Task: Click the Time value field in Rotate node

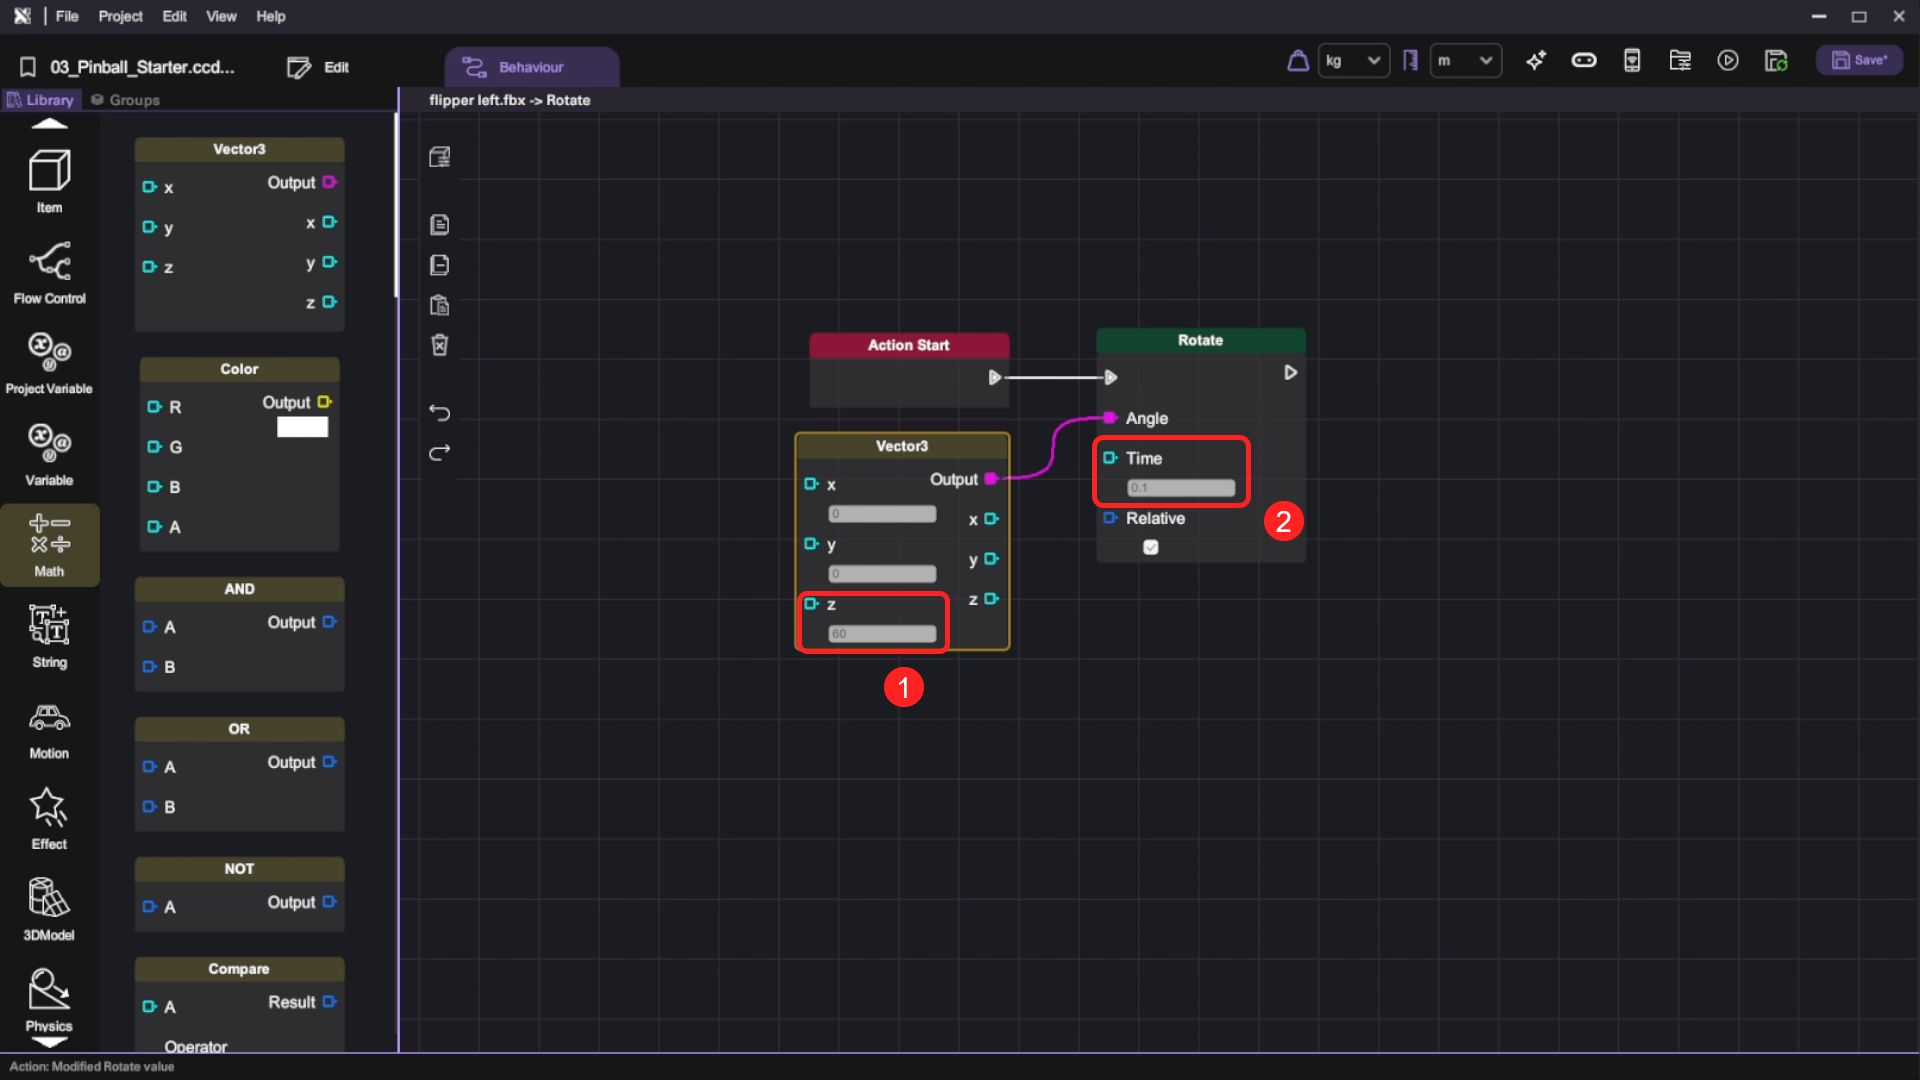Action: (1181, 488)
